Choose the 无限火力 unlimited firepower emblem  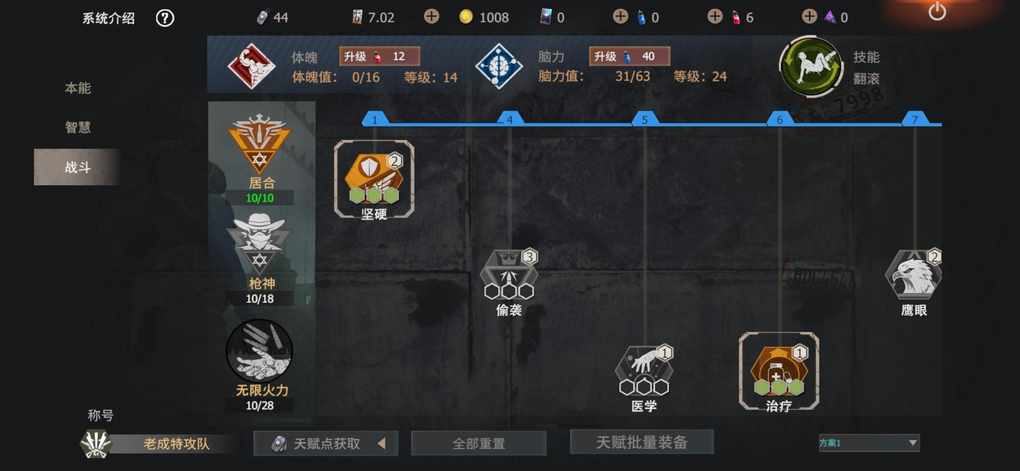[x=259, y=351]
